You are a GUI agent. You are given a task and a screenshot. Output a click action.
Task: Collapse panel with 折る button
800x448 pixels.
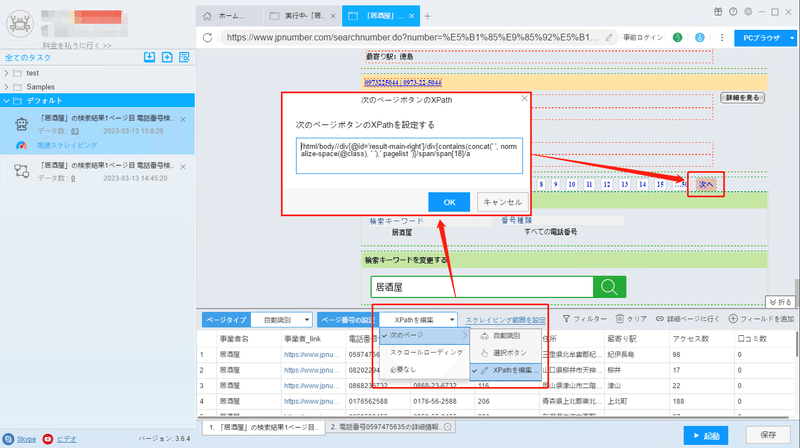[x=780, y=303]
